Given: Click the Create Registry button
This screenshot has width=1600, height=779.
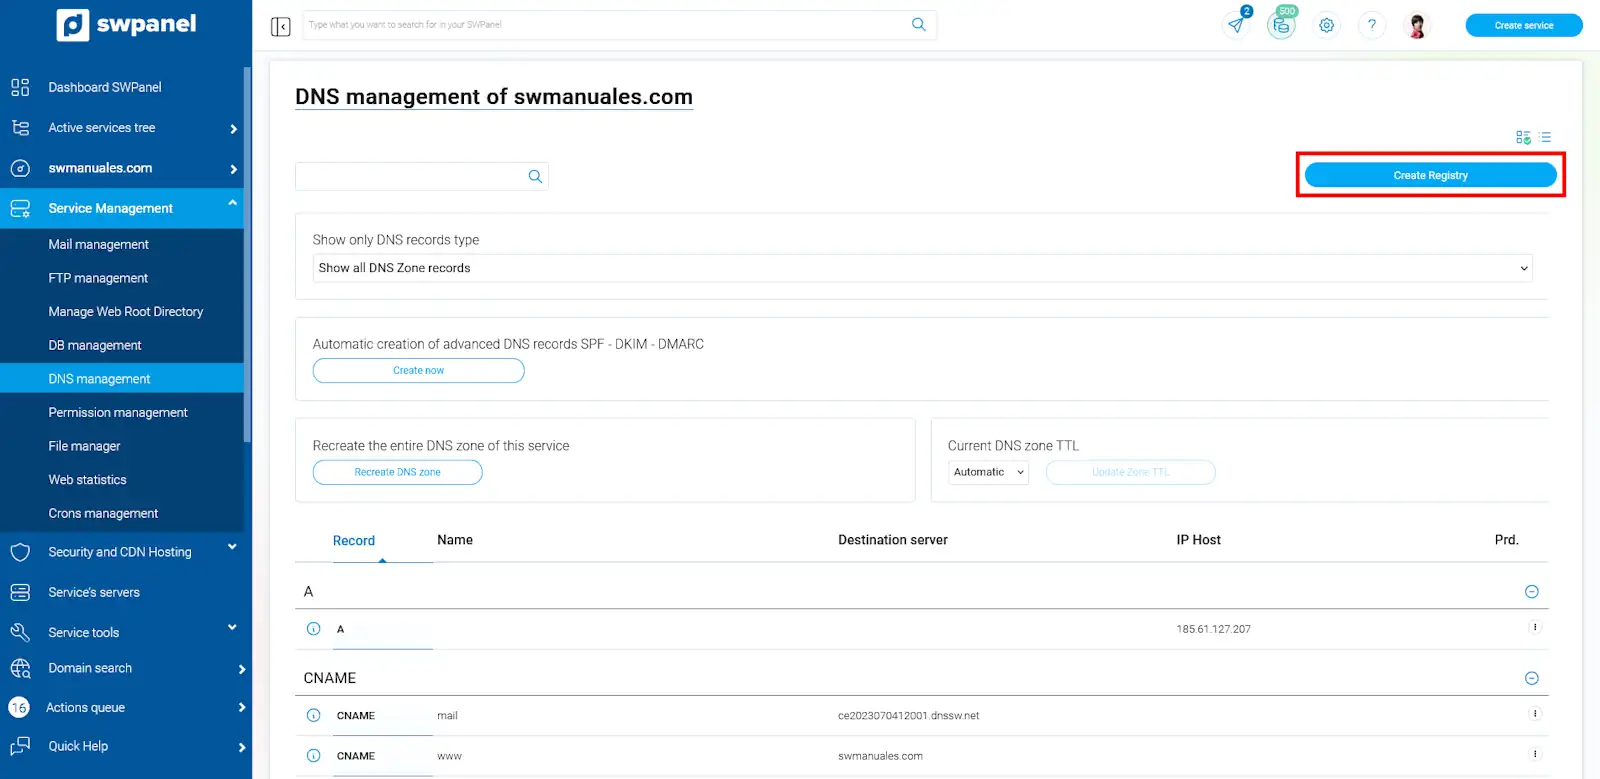Looking at the screenshot, I should tap(1430, 175).
